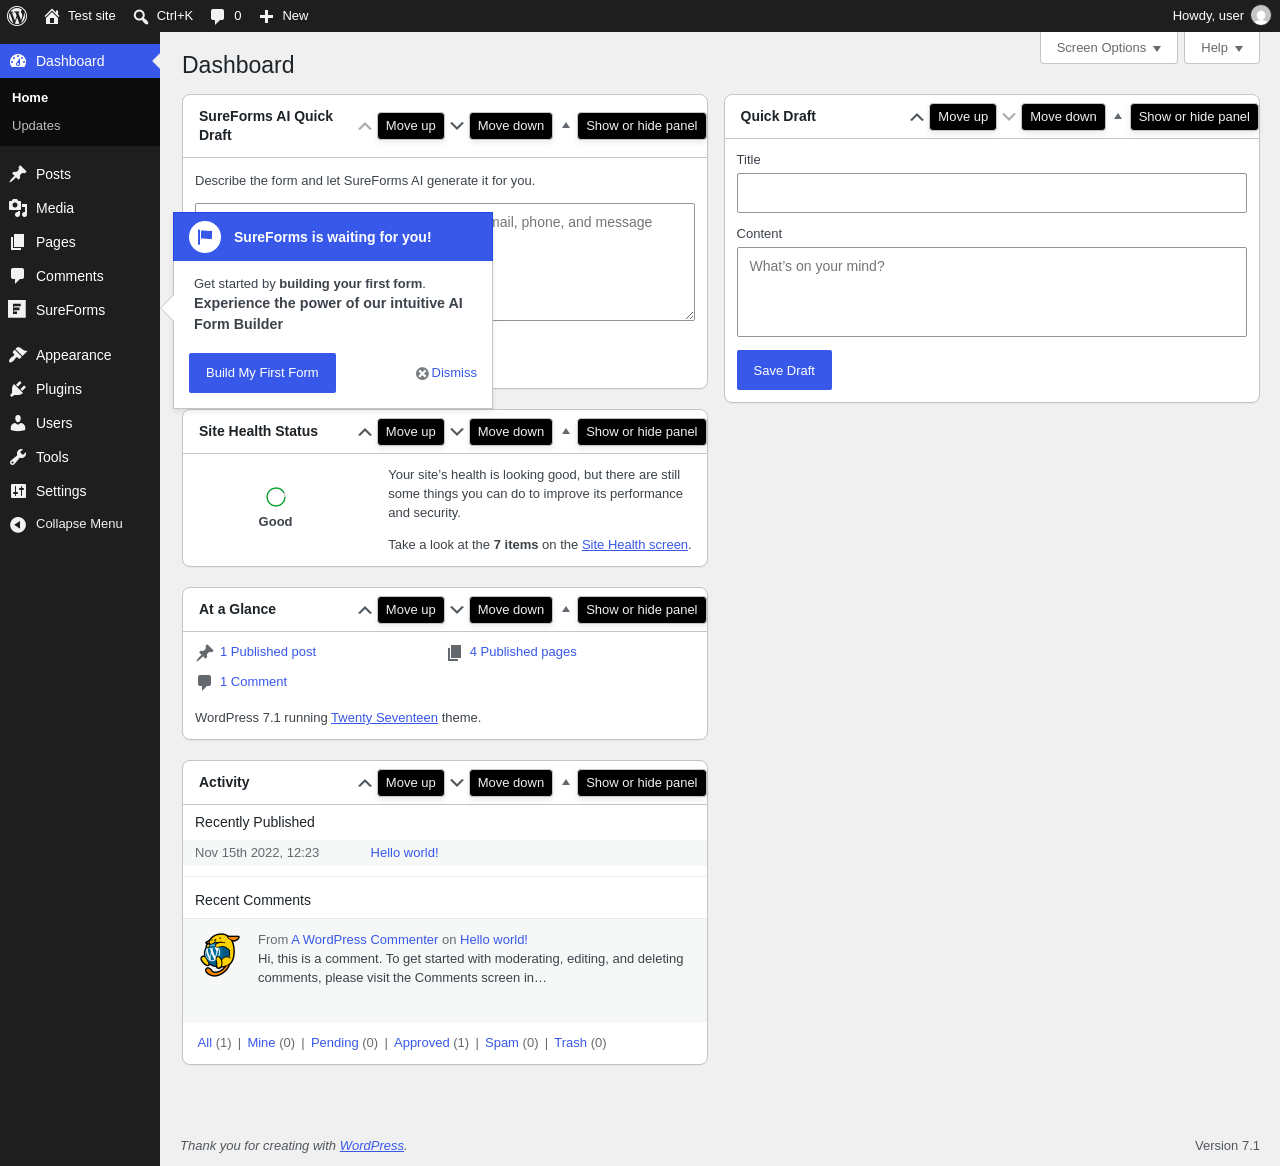Click the Save Draft button

(784, 370)
